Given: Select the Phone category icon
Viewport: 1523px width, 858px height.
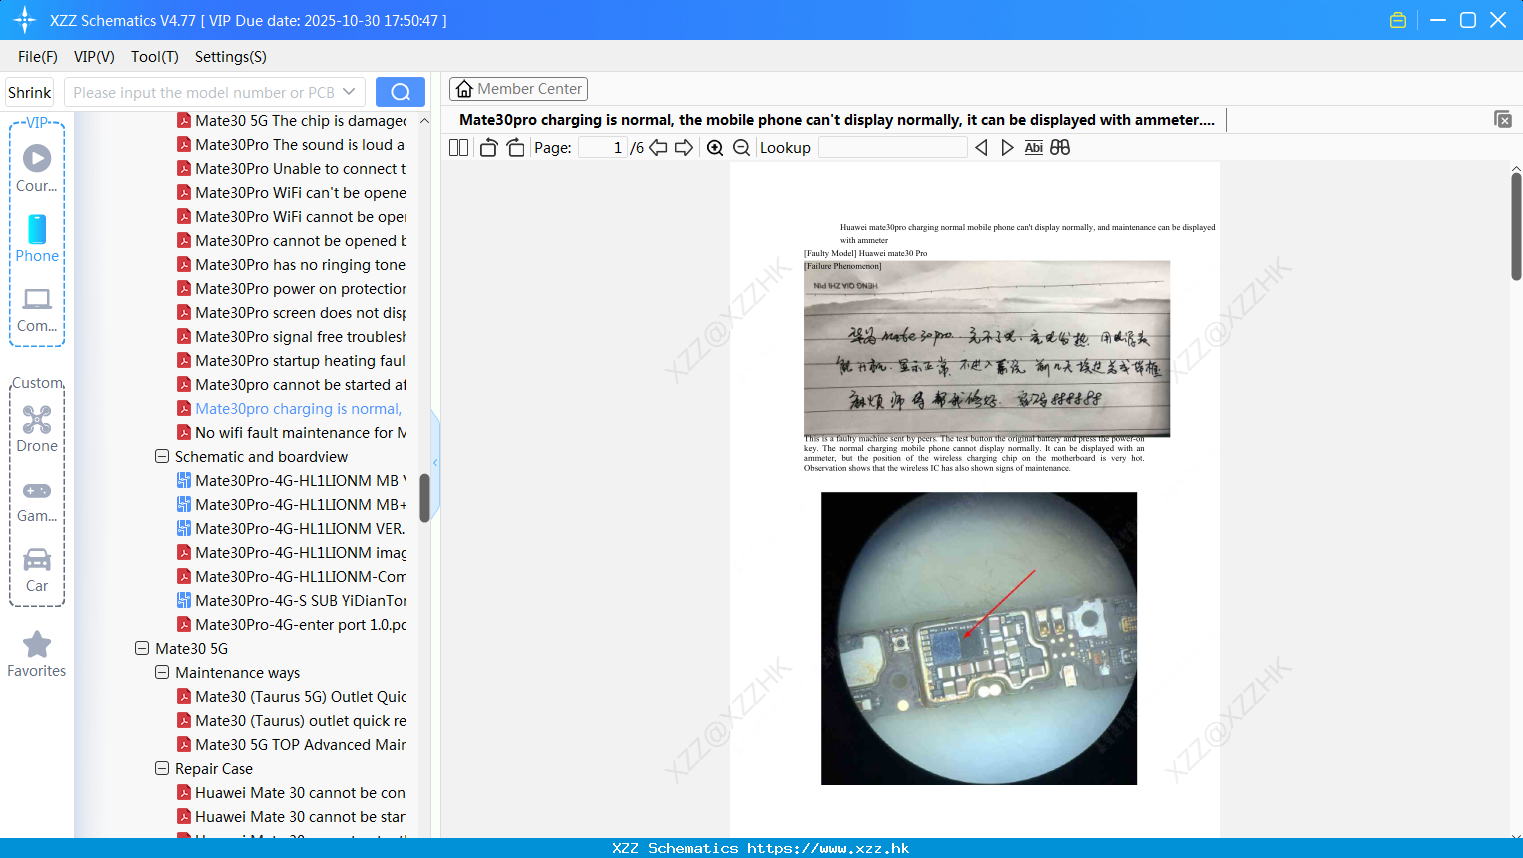Looking at the screenshot, I should (37, 239).
